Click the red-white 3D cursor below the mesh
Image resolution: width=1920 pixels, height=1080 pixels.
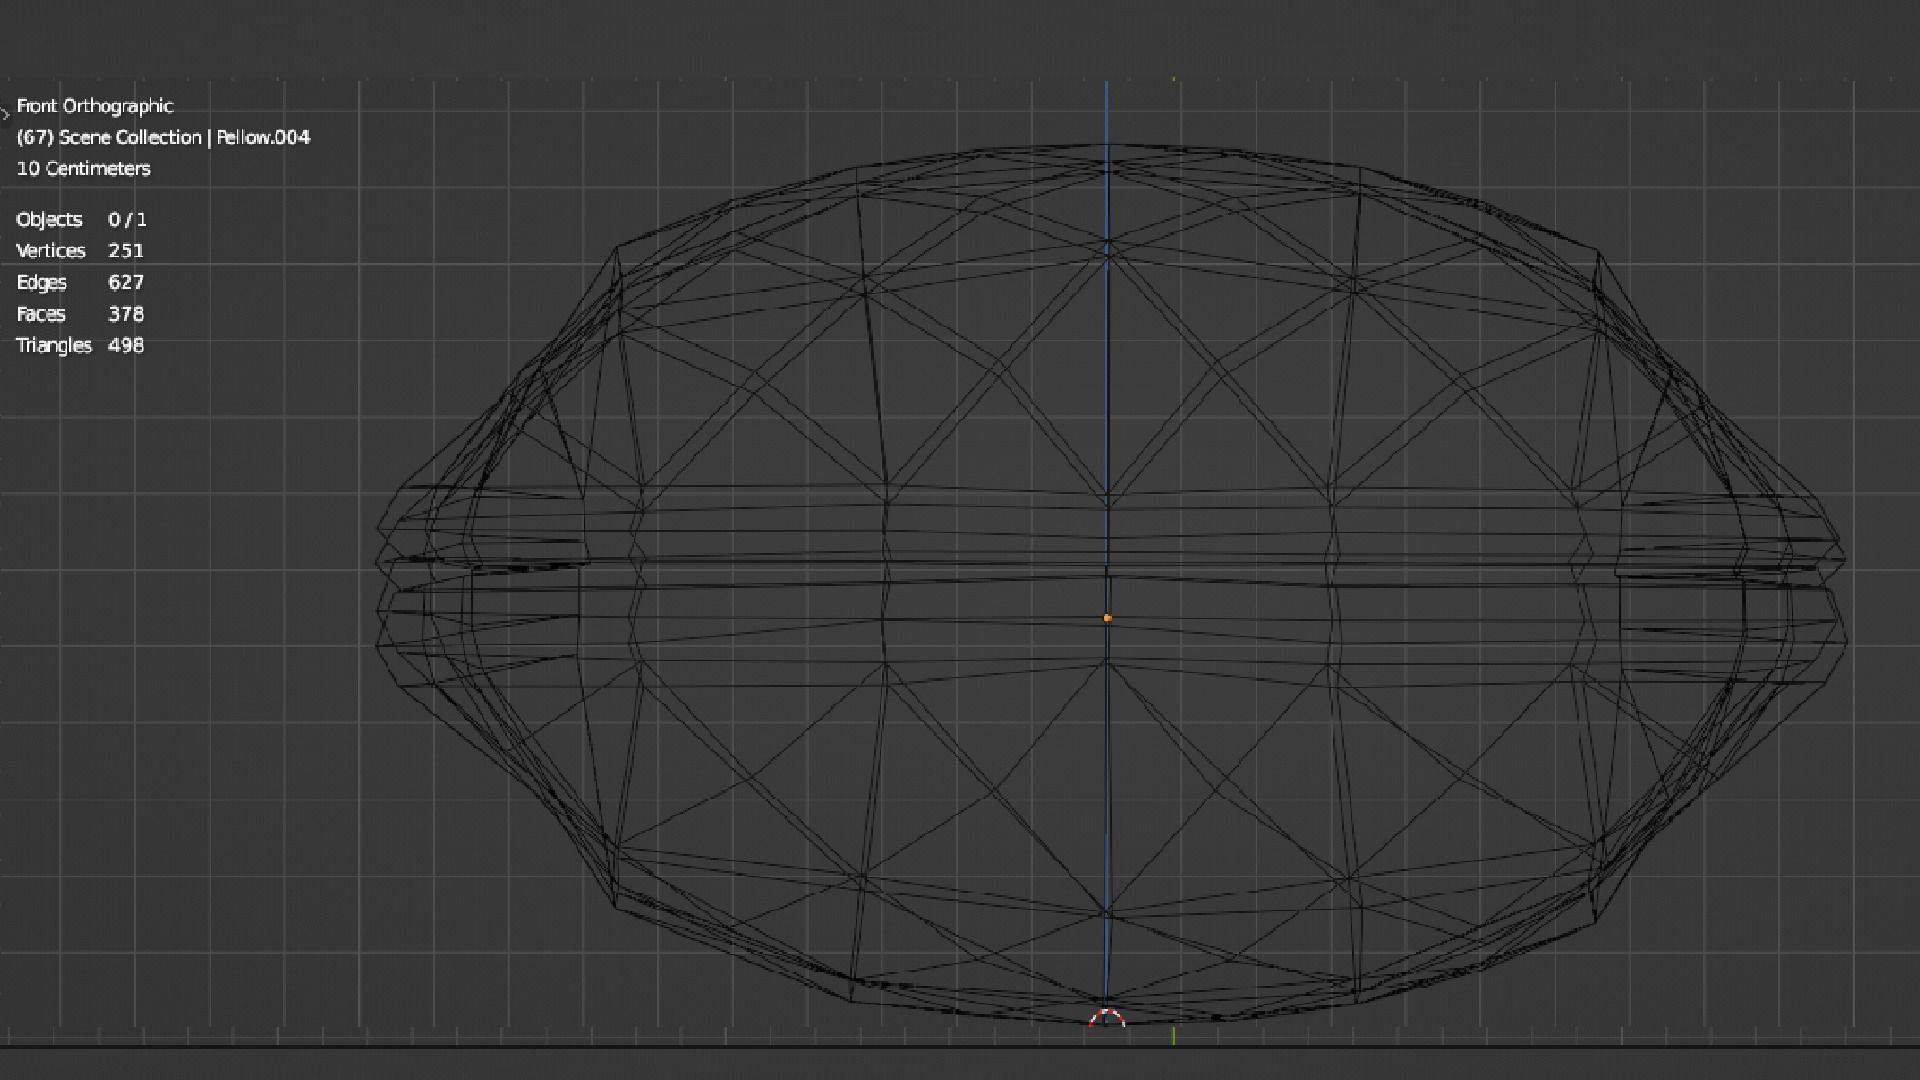click(x=1107, y=1019)
